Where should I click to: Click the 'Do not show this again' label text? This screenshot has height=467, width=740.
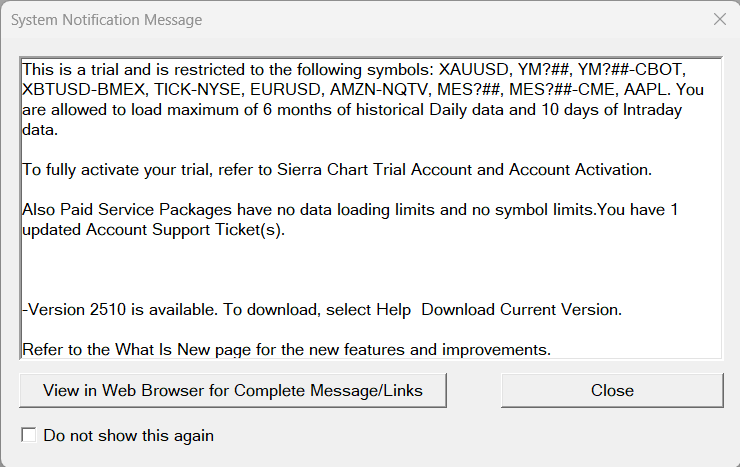128,435
